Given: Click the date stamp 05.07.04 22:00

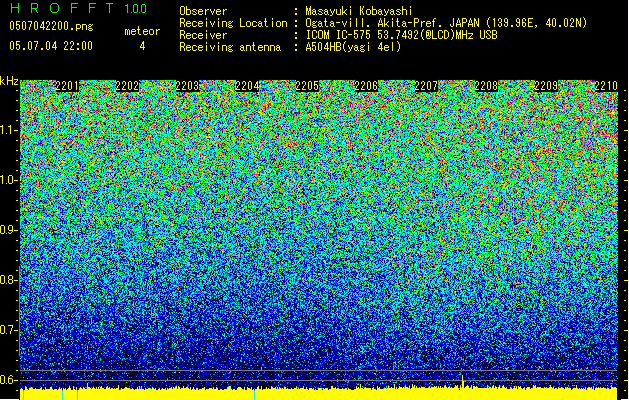Looking at the screenshot, I should pos(51,46).
